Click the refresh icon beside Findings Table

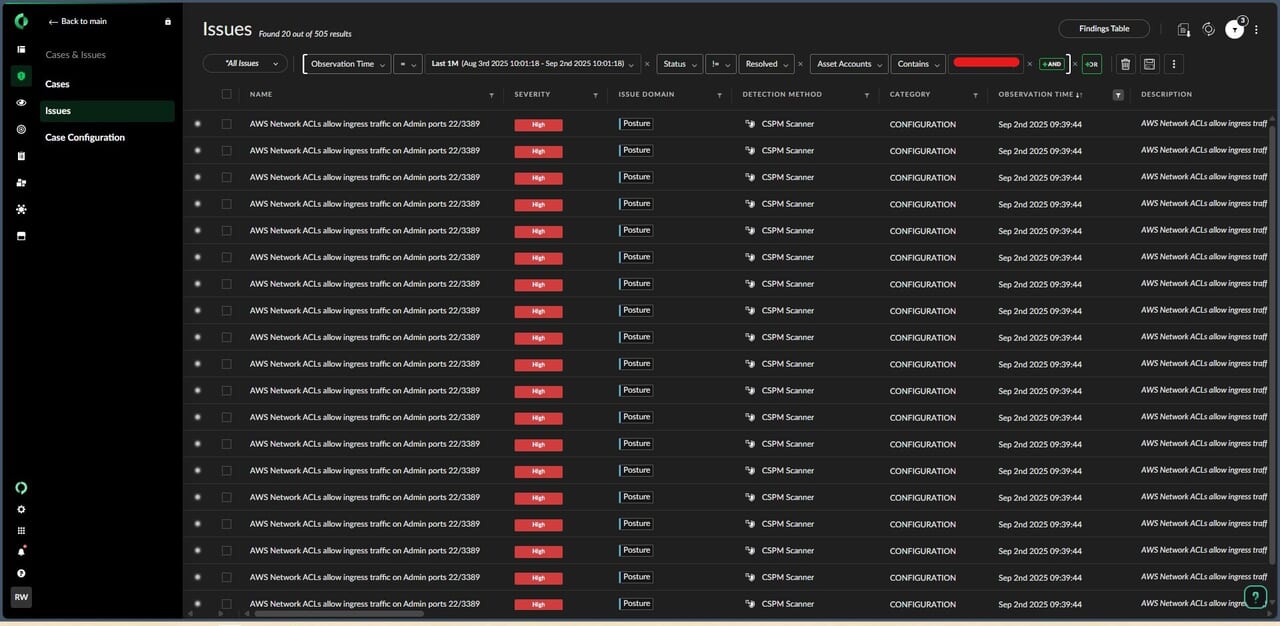1208,30
